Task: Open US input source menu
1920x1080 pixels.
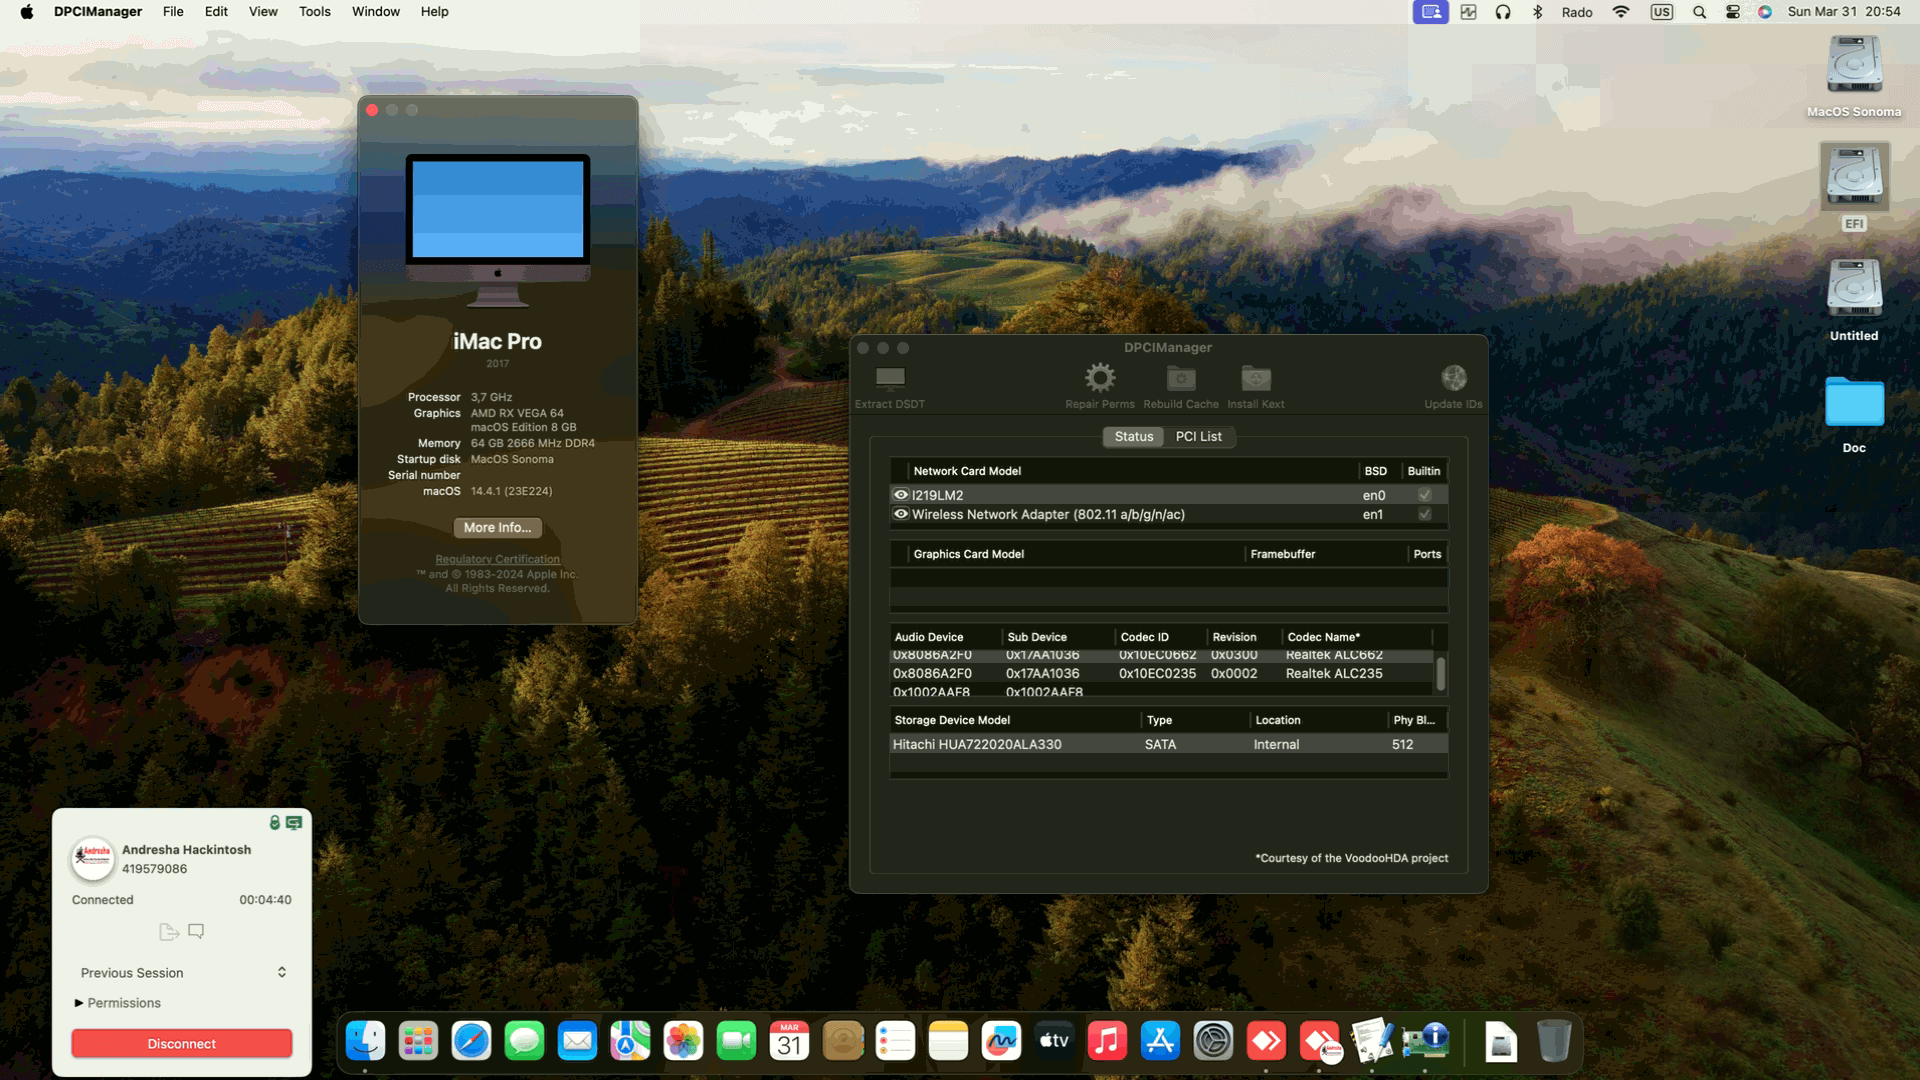Action: pyautogui.click(x=1662, y=12)
